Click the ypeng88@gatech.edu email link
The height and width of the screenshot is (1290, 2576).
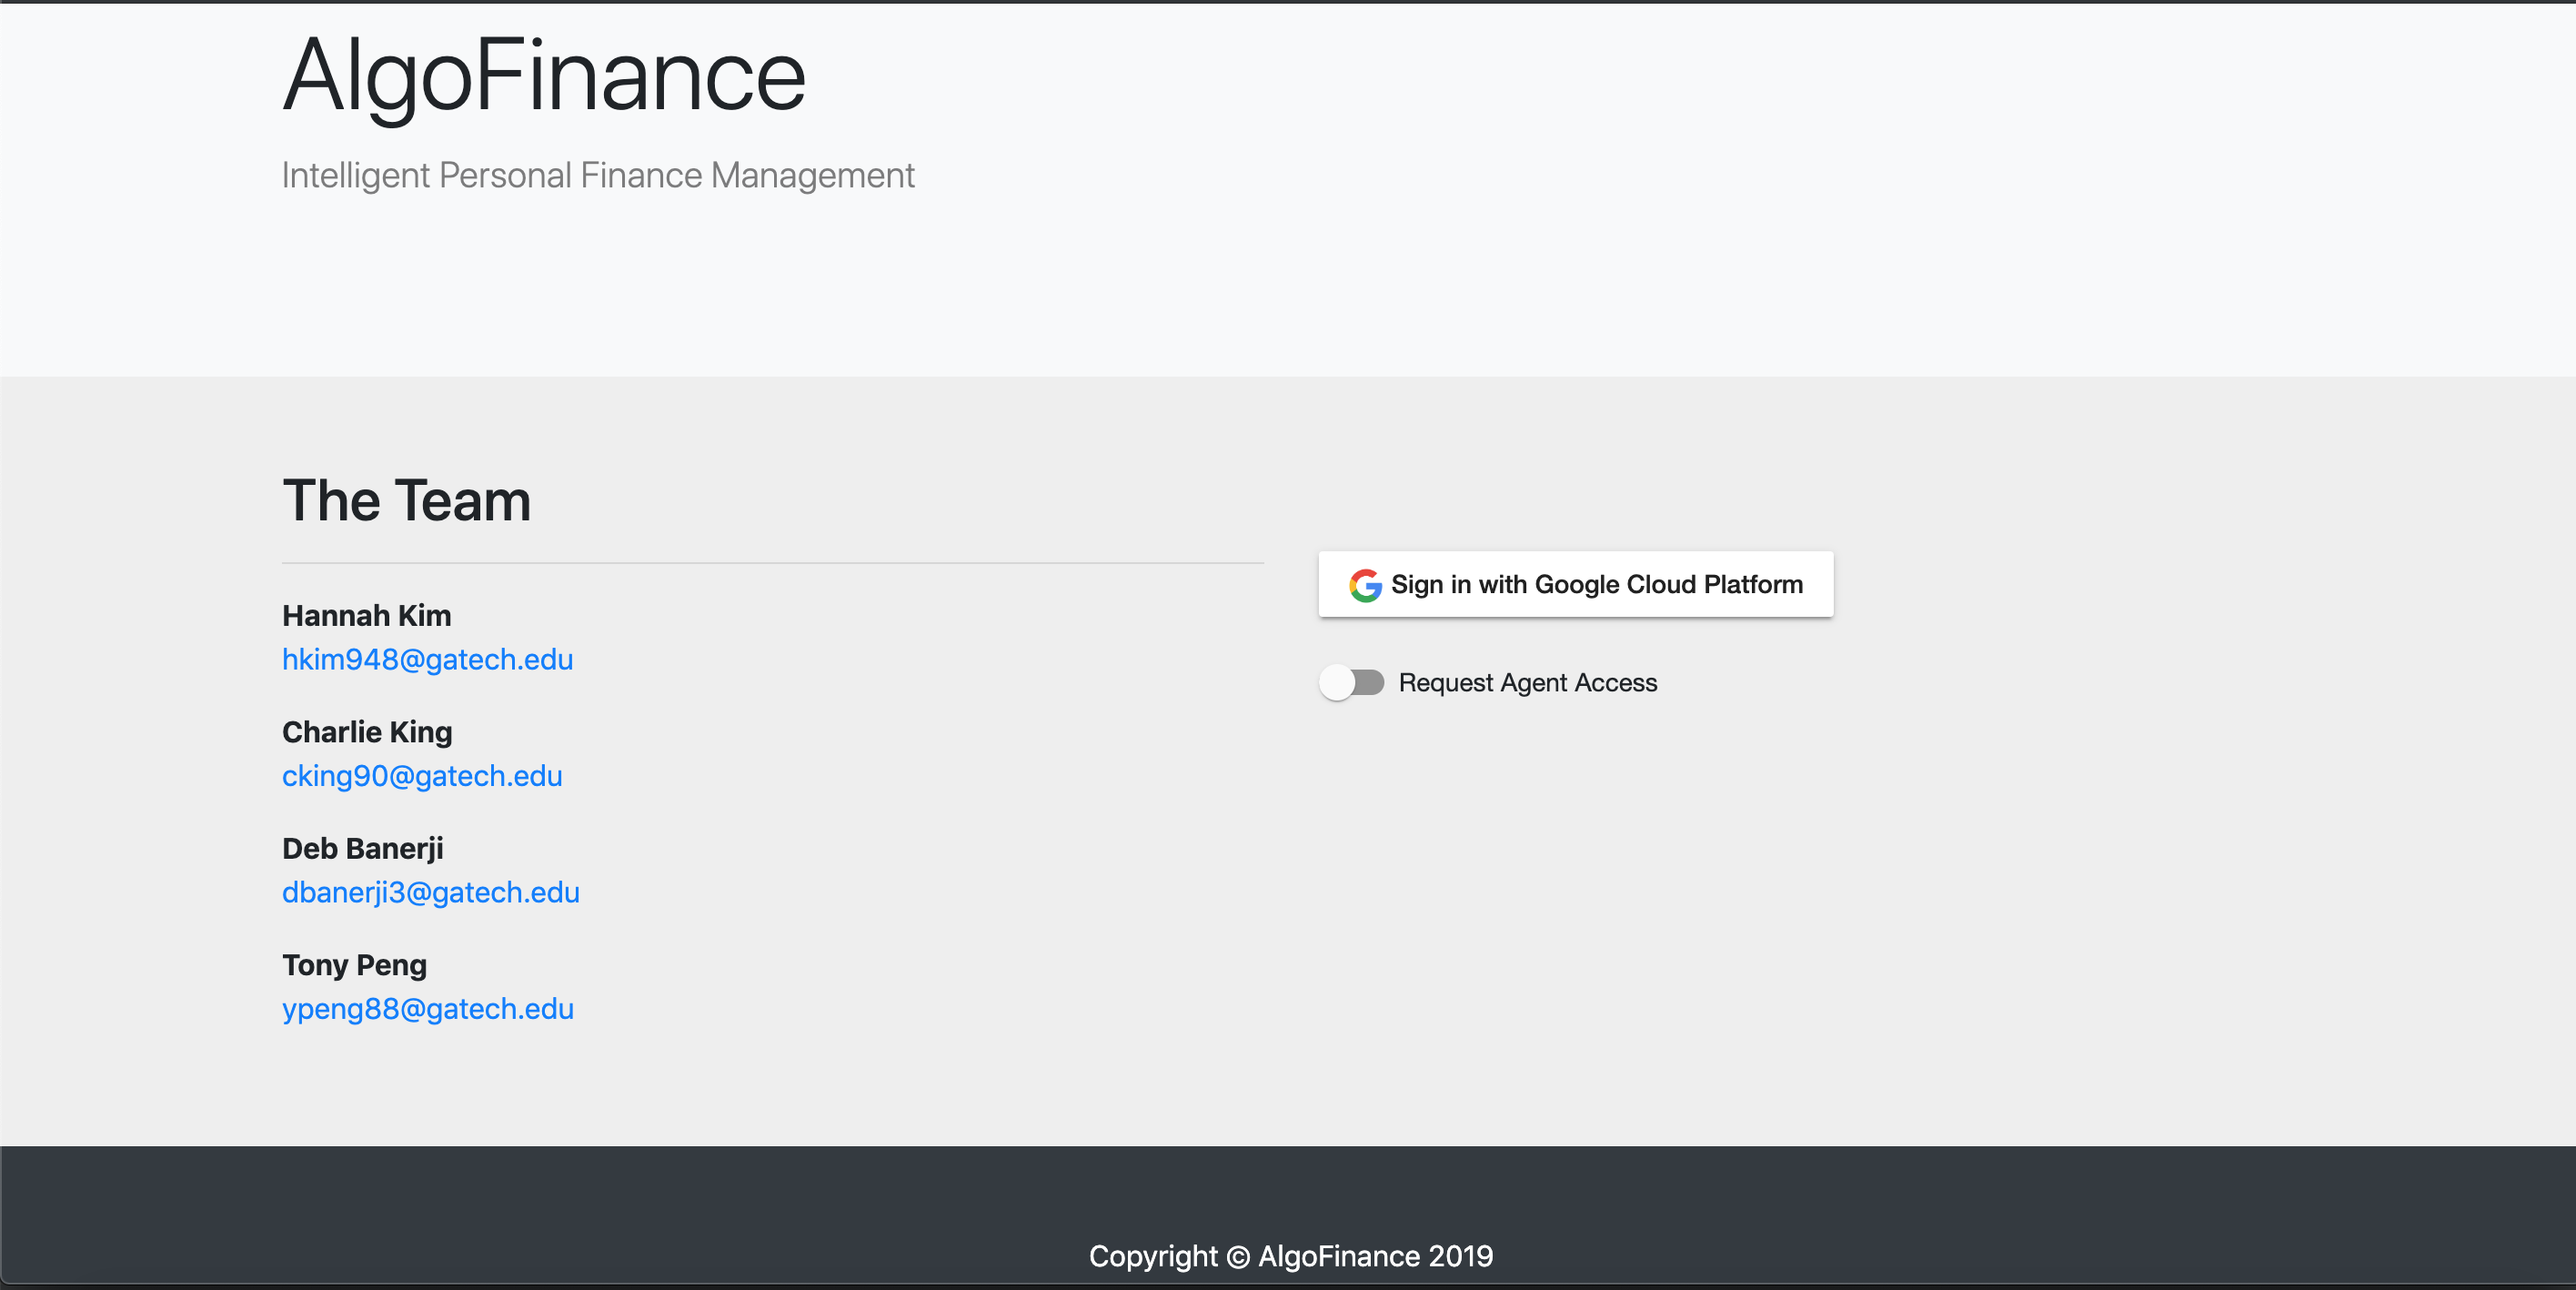click(x=427, y=1009)
